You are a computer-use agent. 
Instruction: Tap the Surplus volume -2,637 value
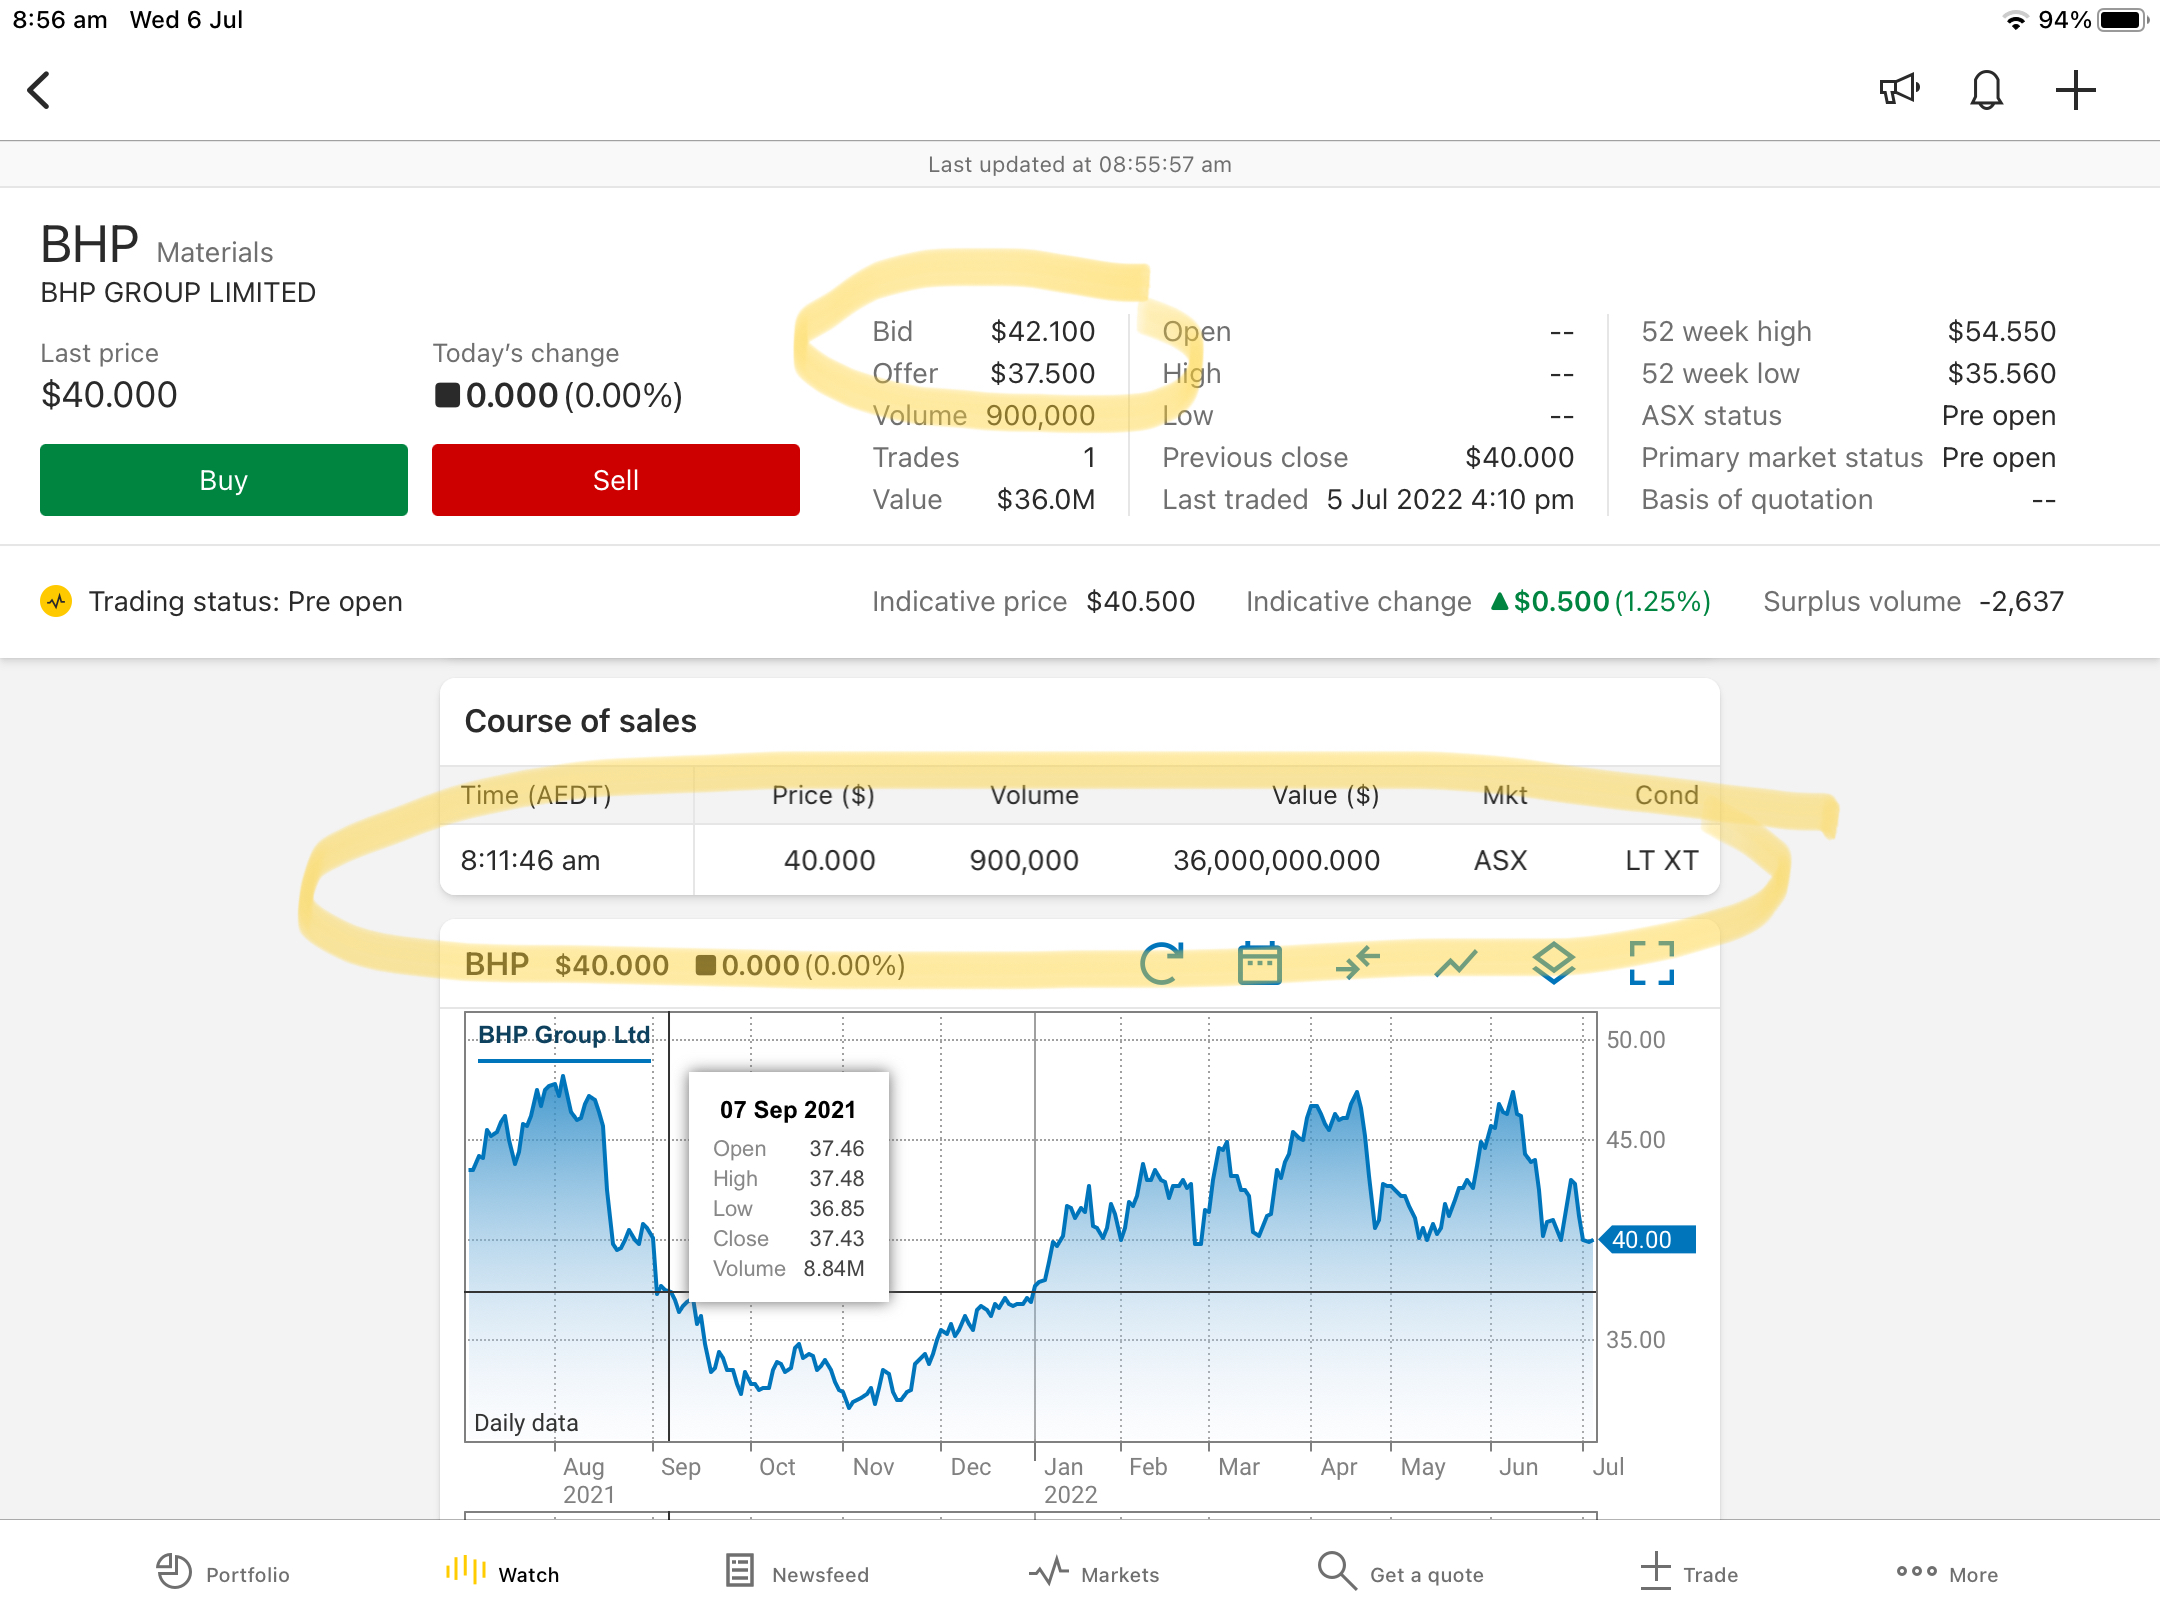pos(2021,601)
